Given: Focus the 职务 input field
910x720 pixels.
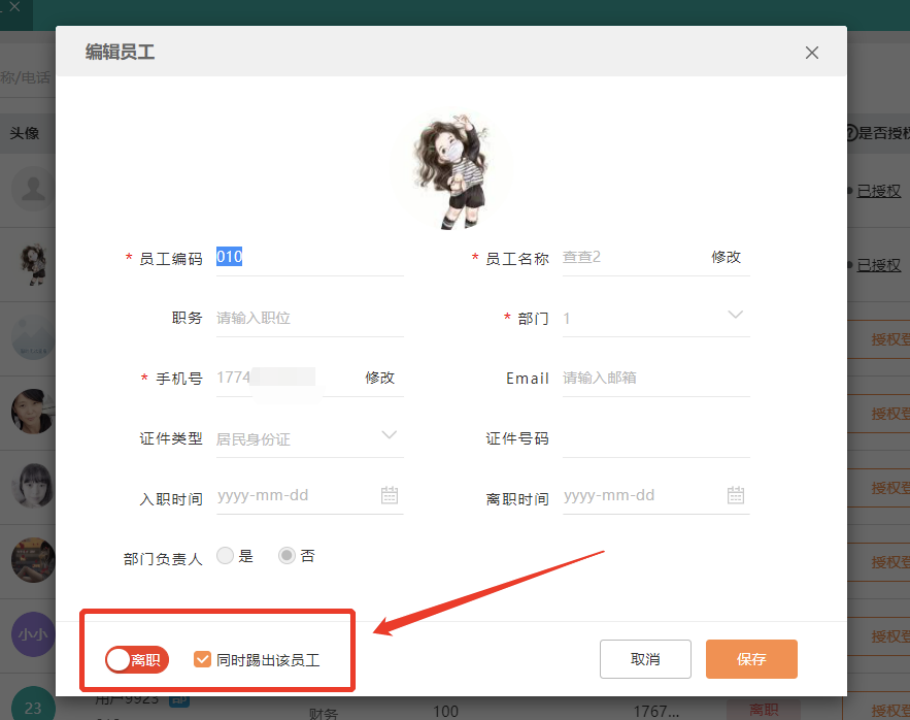Looking at the screenshot, I should coord(308,318).
